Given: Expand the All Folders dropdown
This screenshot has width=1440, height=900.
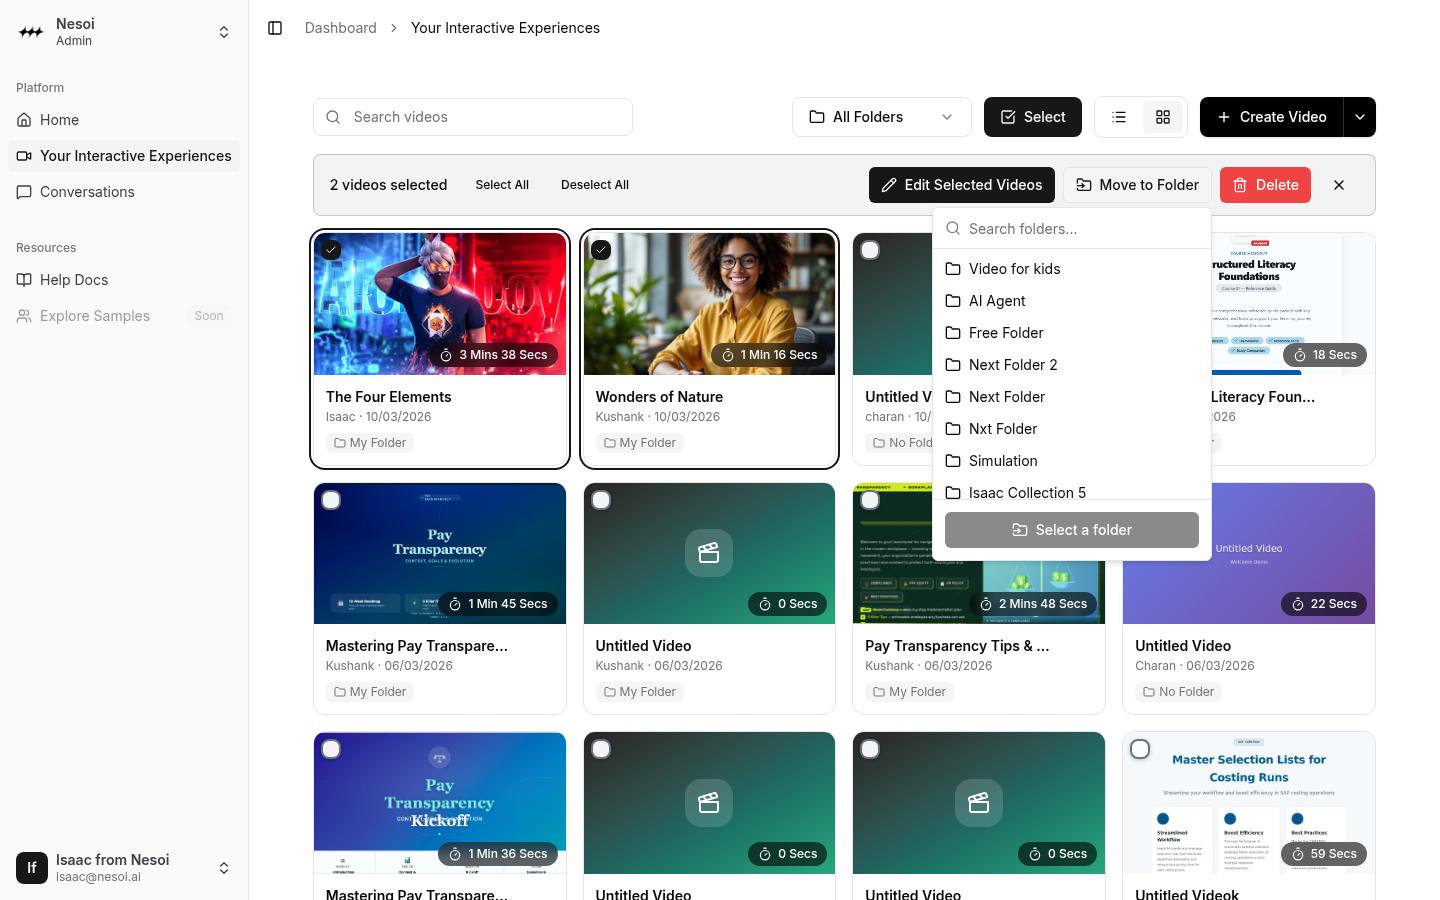Looking at the screenshot, I should (x=881, y=117).
